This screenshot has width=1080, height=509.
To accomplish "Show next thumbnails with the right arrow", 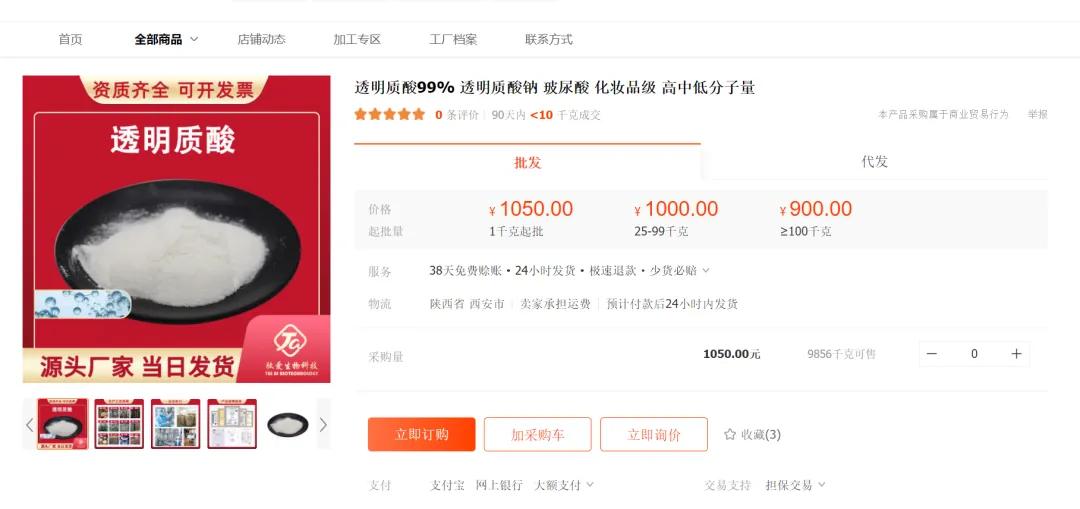I will [323, 424].
